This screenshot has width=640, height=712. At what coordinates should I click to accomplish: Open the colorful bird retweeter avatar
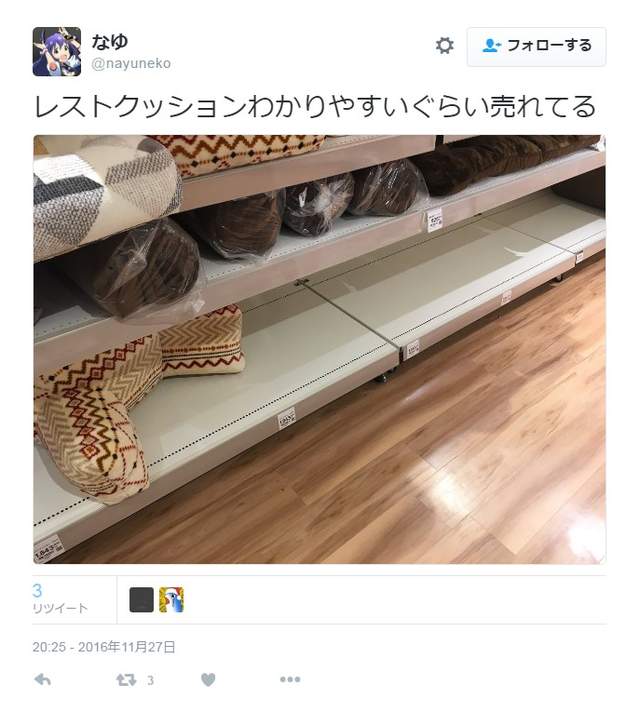pyautogui.click(x=171, y=600)
